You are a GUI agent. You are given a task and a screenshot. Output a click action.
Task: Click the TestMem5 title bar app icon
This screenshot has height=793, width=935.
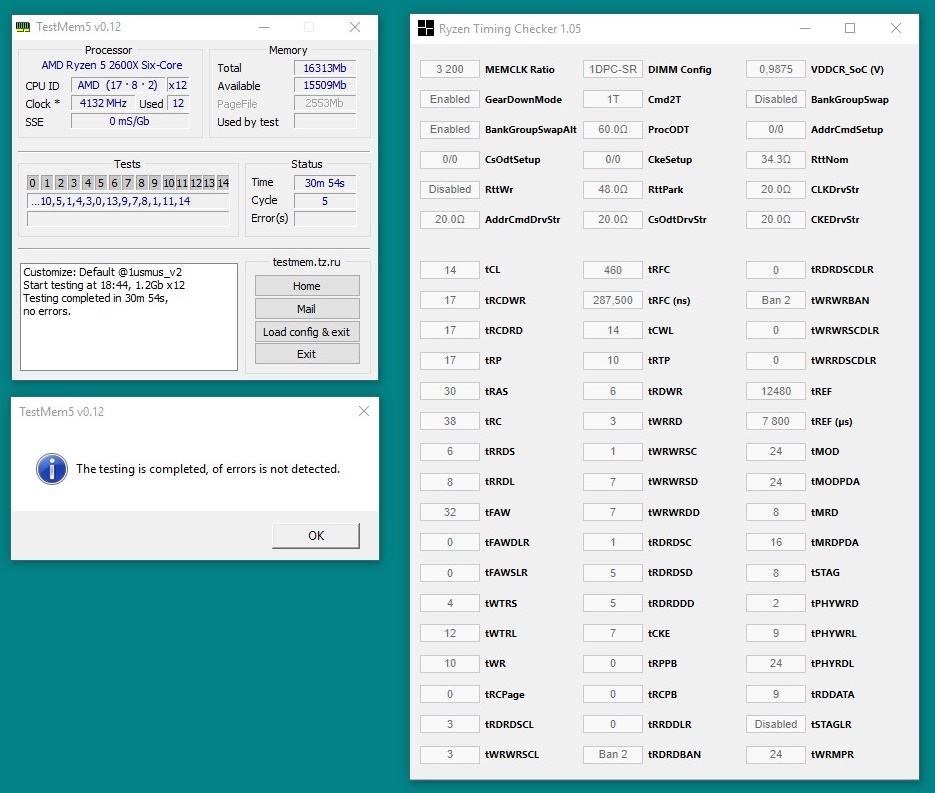coord(22,27)
